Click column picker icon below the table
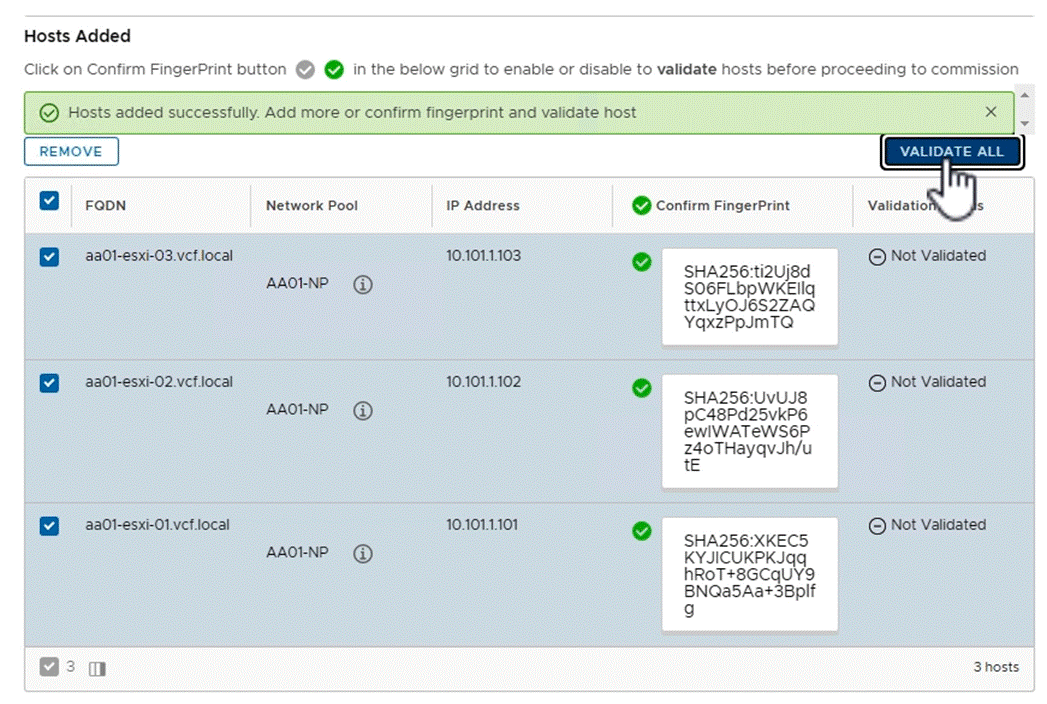 96,667
